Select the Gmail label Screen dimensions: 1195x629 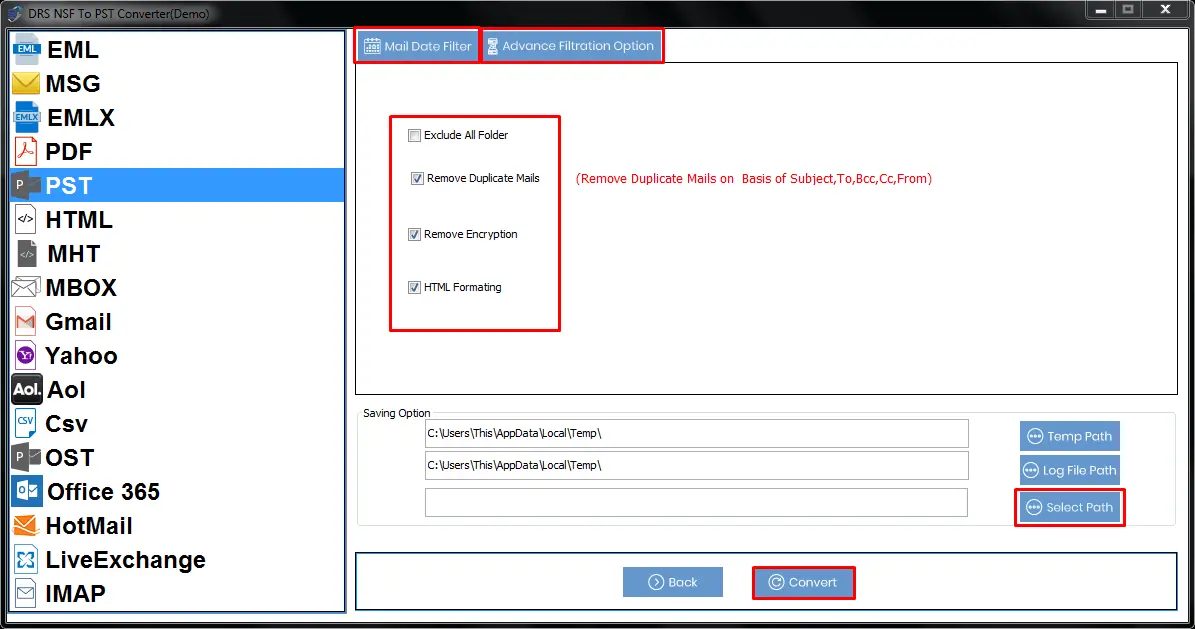tap(78, 323)
